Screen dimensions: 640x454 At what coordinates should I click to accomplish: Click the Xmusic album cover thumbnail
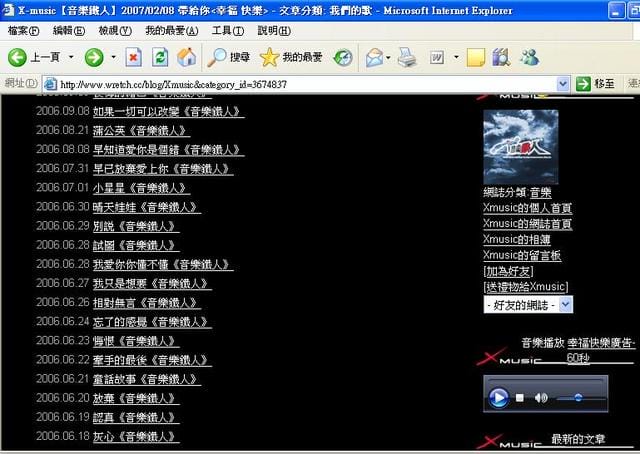(520, 146)
